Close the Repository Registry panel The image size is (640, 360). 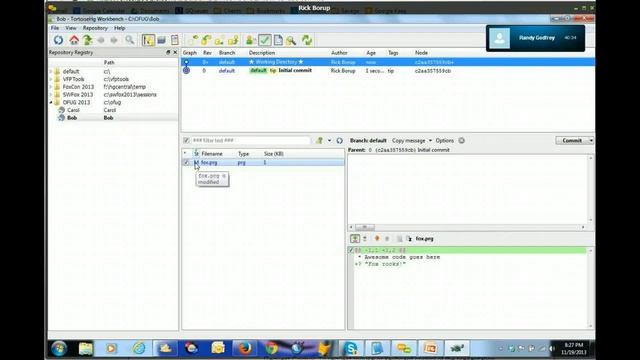[x=175, y=52]
